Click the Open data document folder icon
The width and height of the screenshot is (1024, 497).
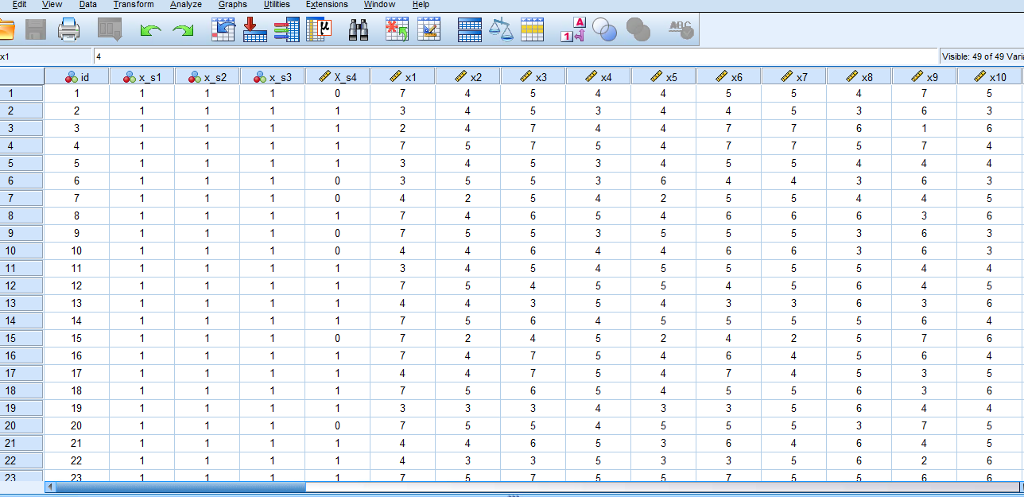click(5, 29)
